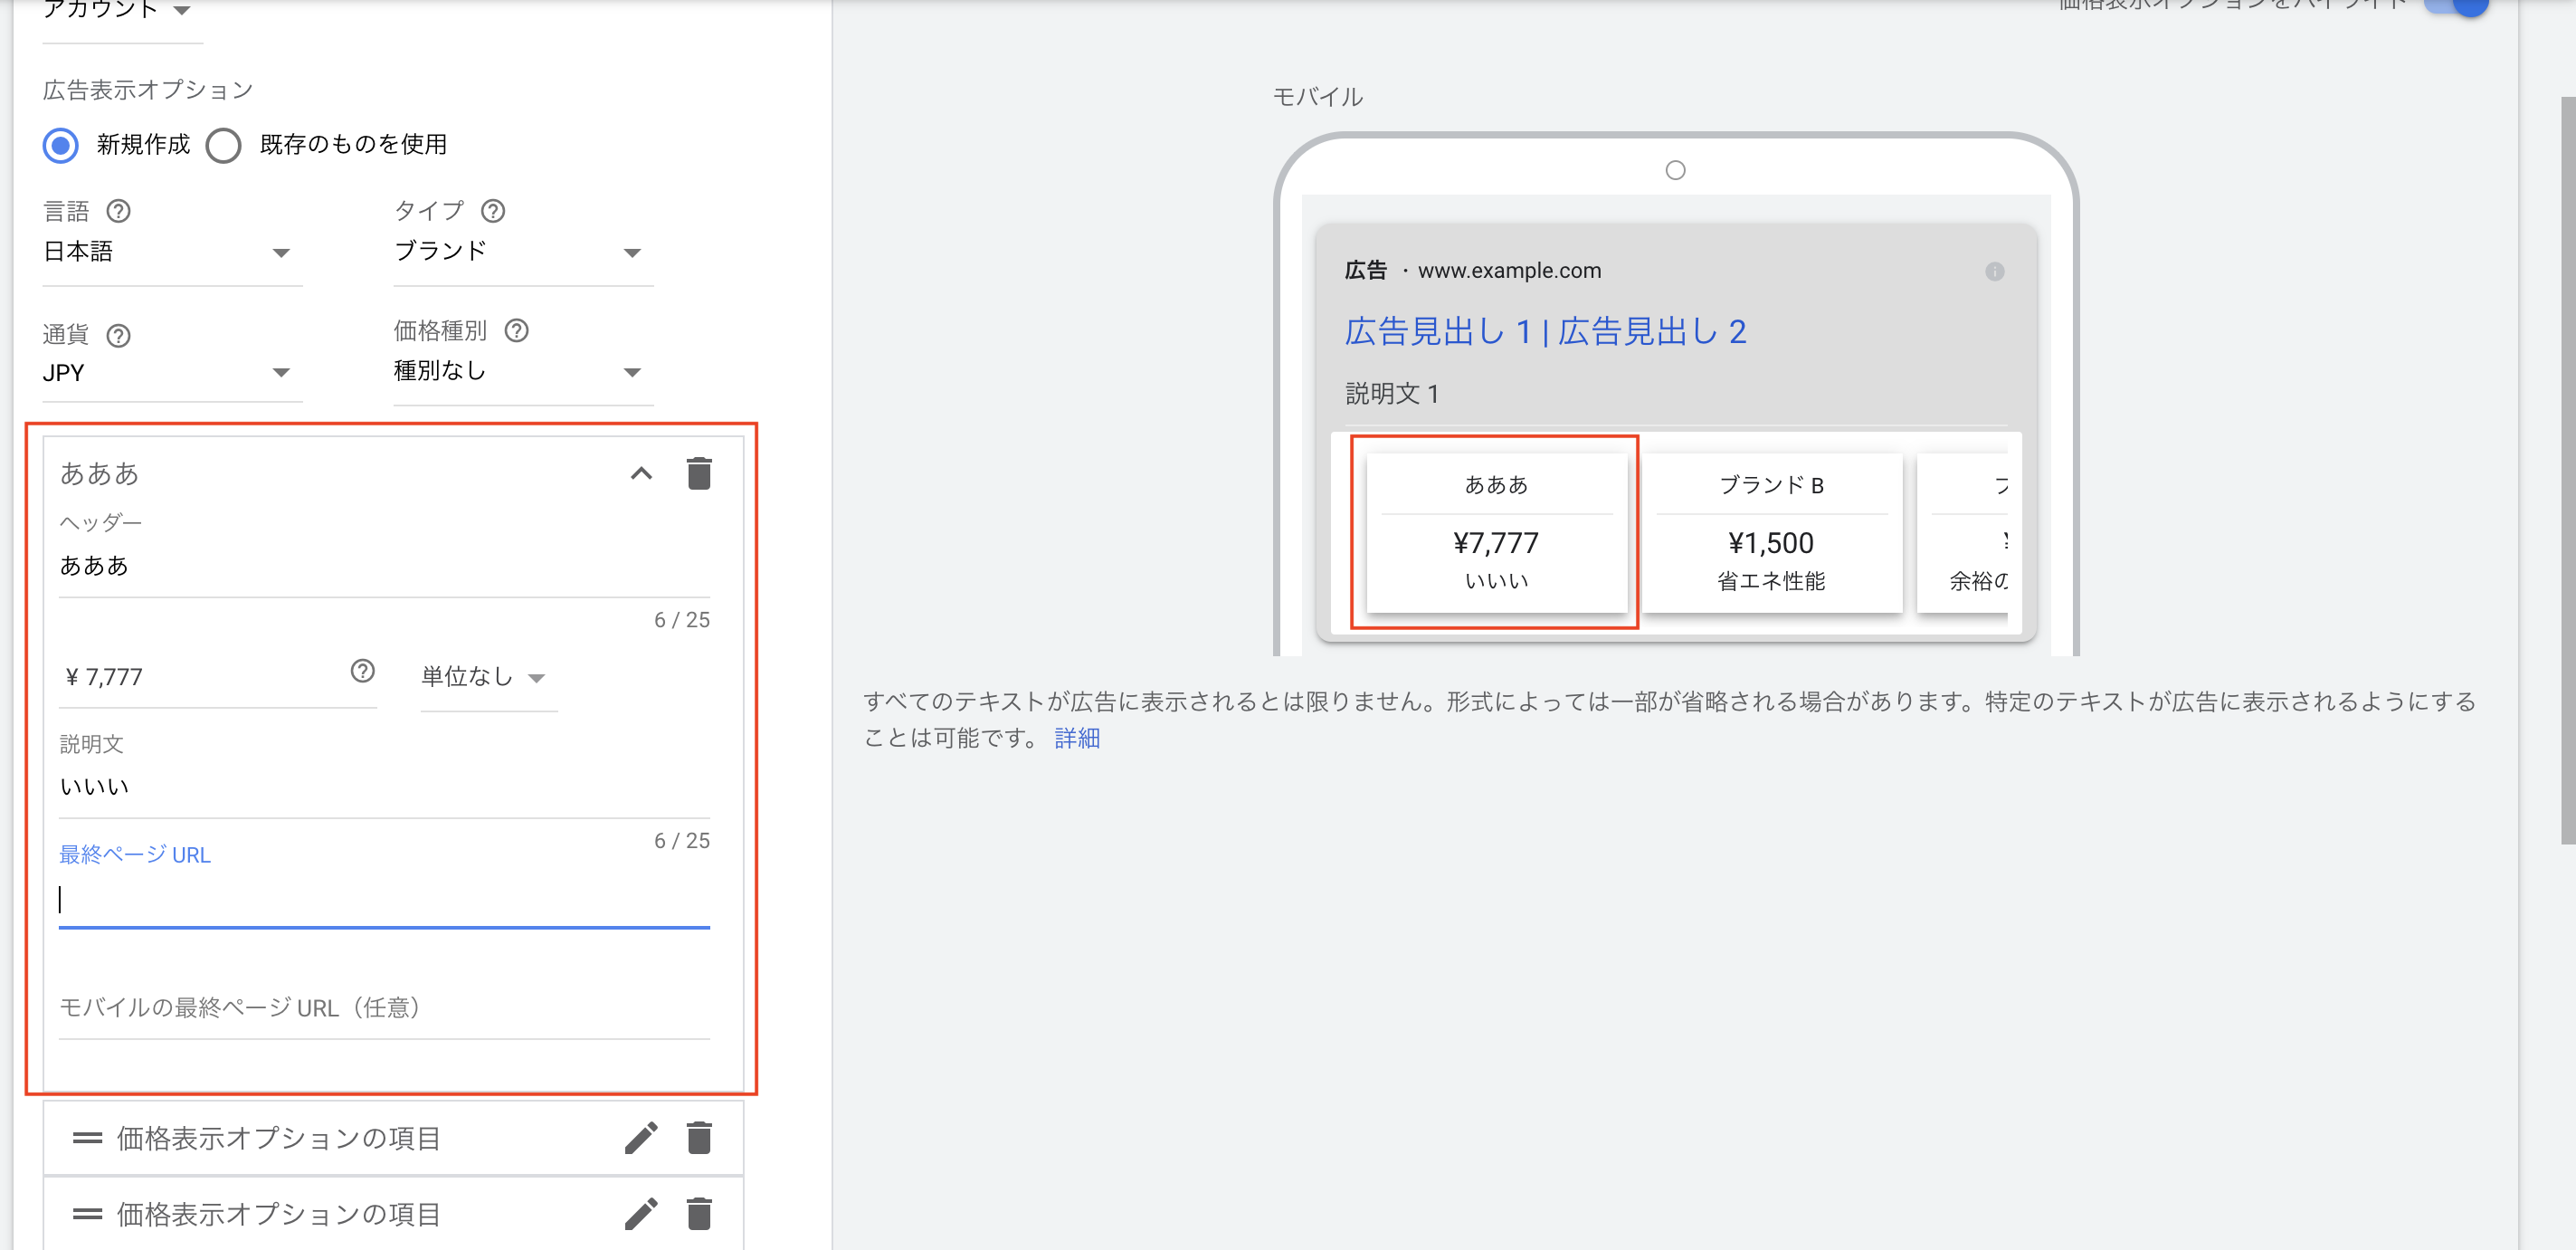Viewport: 2576px width, 1250px height.
Task: Click help icon next to 価格種別 label
Action: pos(516,330)
